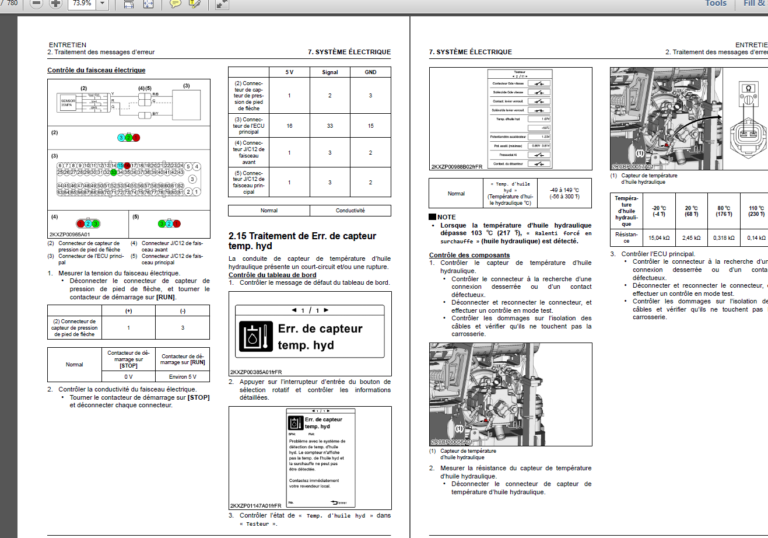Click the '2,45 kΩ' resistance value

coord(691,238)
